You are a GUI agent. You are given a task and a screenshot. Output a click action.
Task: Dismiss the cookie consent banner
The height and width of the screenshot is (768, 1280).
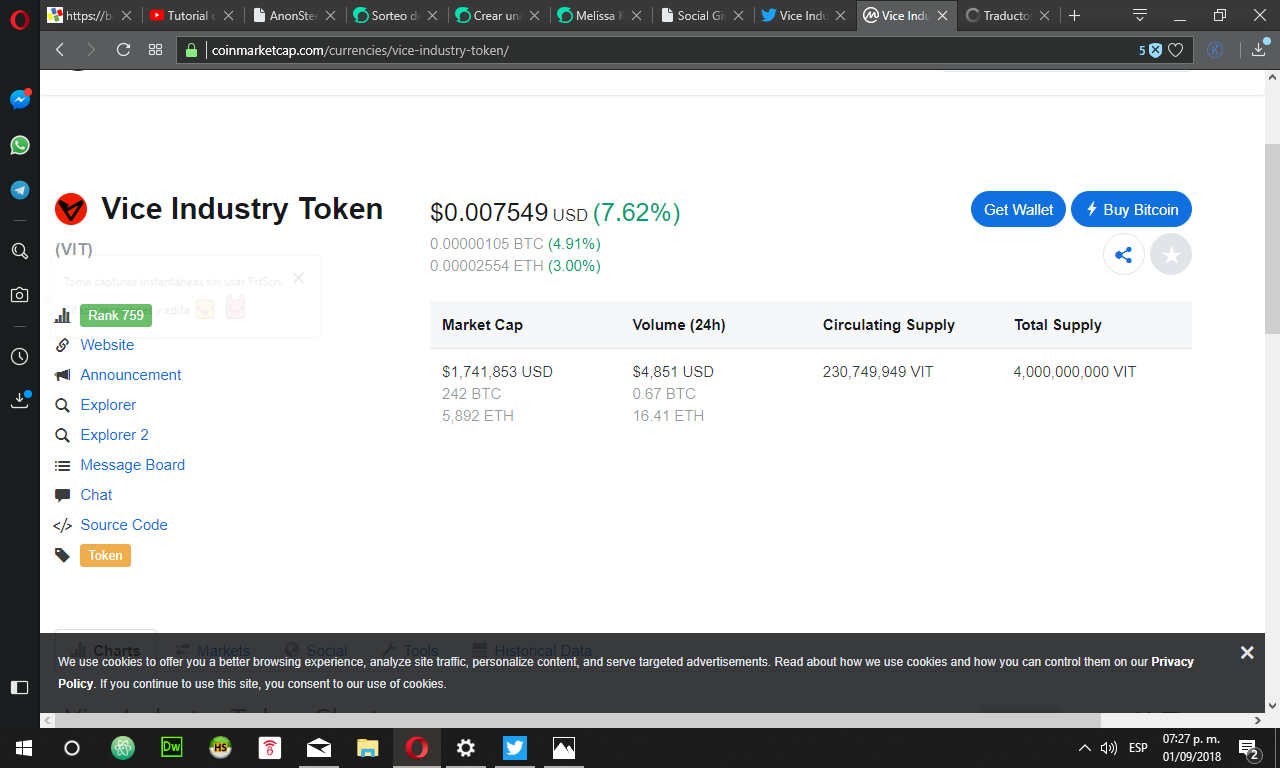coord(1247,652)
